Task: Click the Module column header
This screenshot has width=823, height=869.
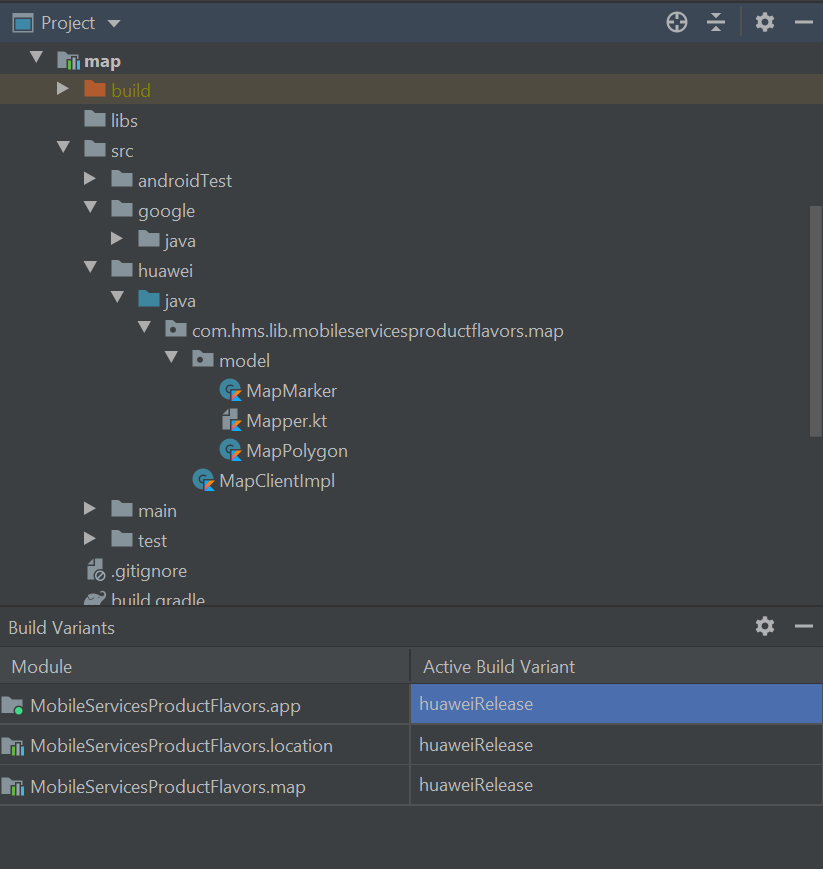Action: (205, 666)
